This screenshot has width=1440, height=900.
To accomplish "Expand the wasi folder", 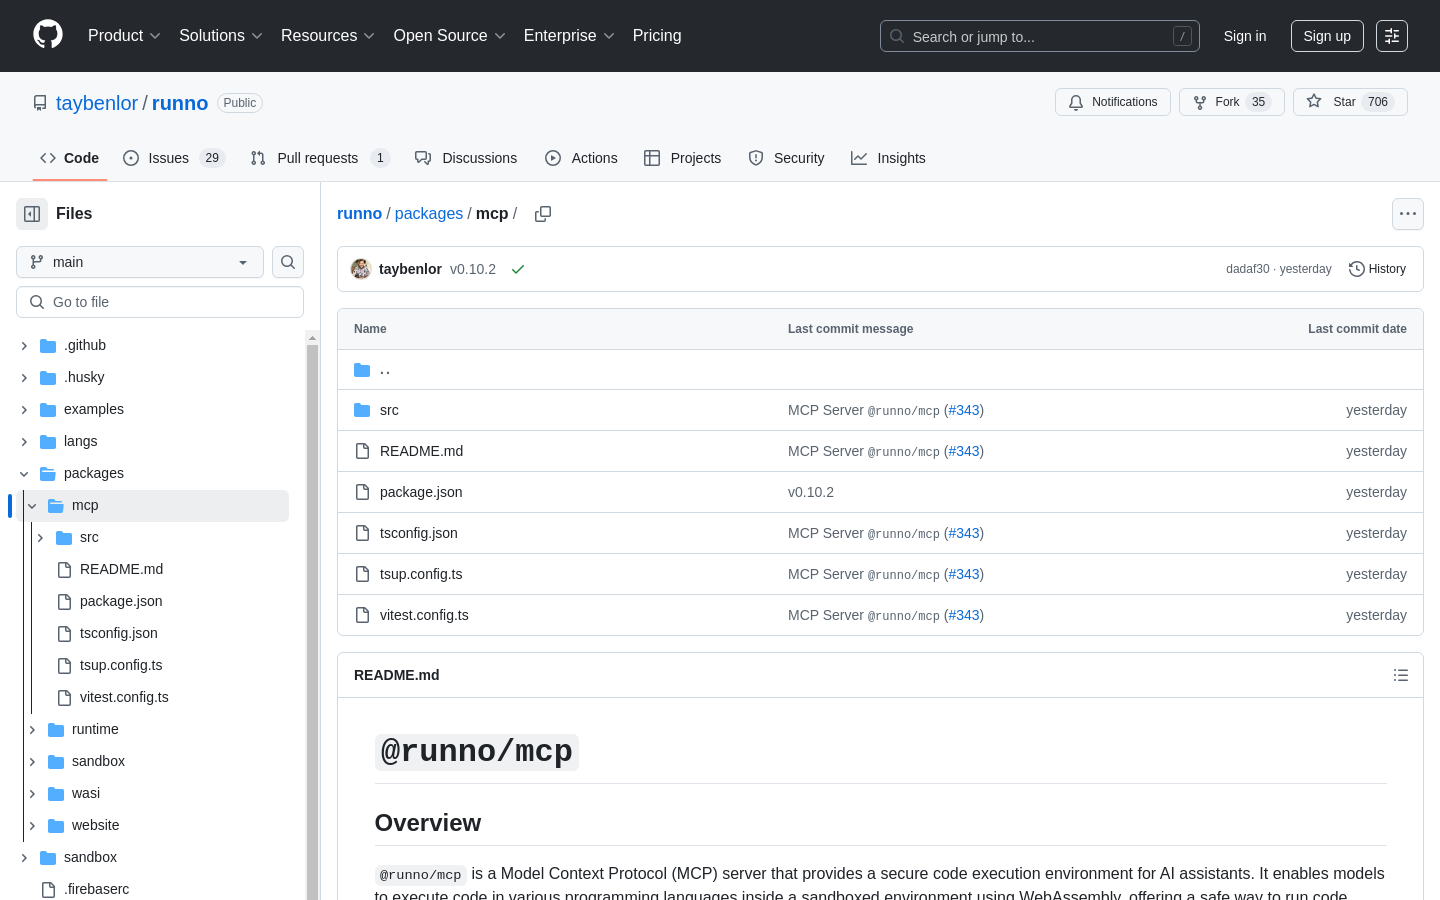I will tap(32, 793).
